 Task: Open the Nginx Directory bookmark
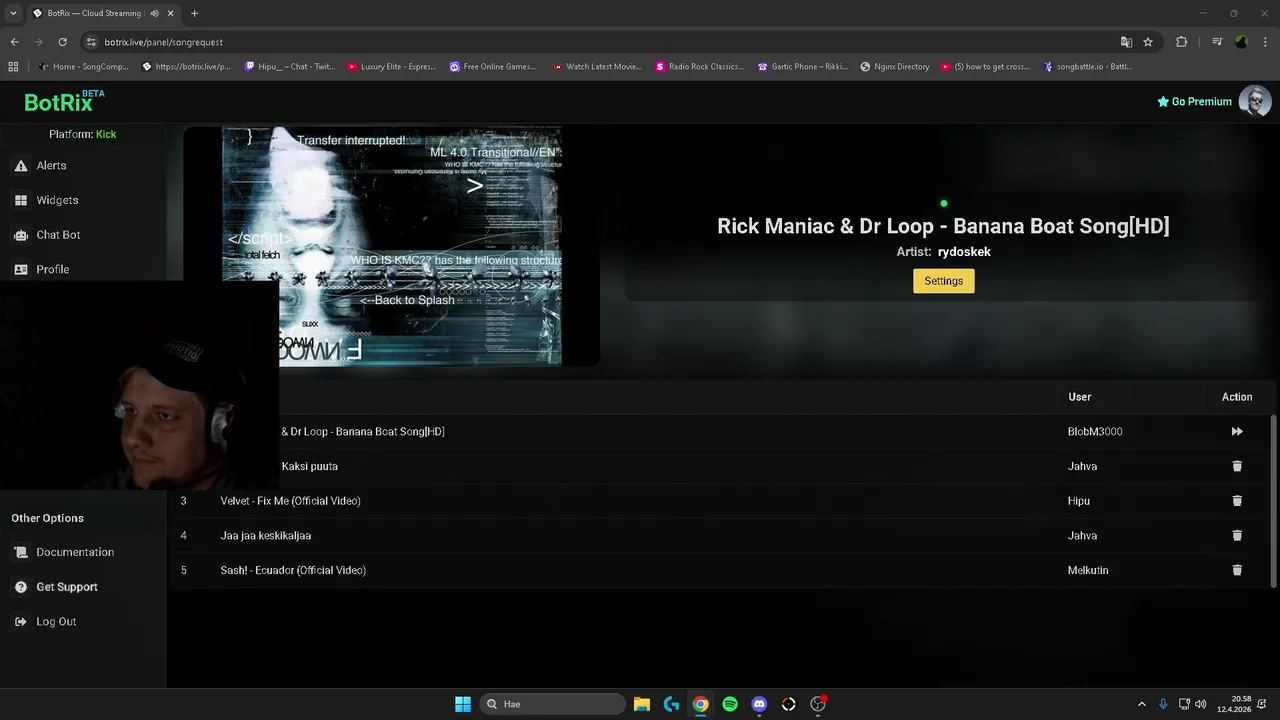(895, 67)
